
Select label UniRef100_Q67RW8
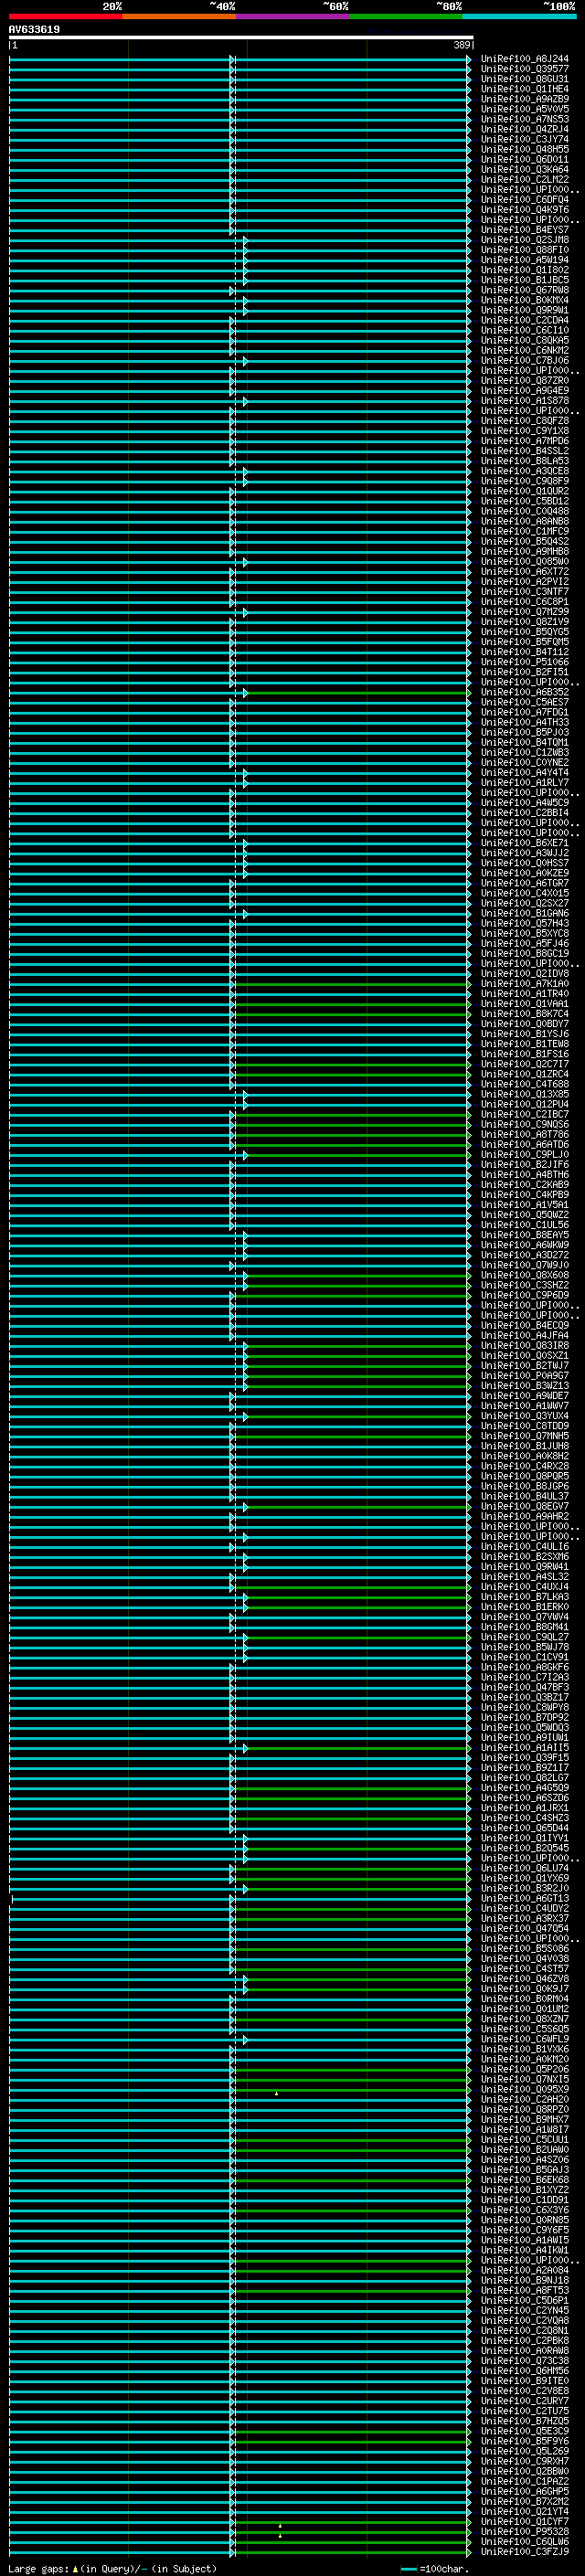(x=525, y=290)
